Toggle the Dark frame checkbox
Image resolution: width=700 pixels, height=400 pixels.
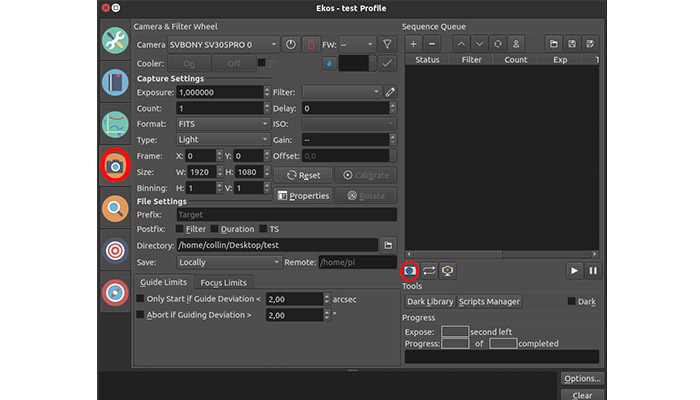(x=572, y=301)
